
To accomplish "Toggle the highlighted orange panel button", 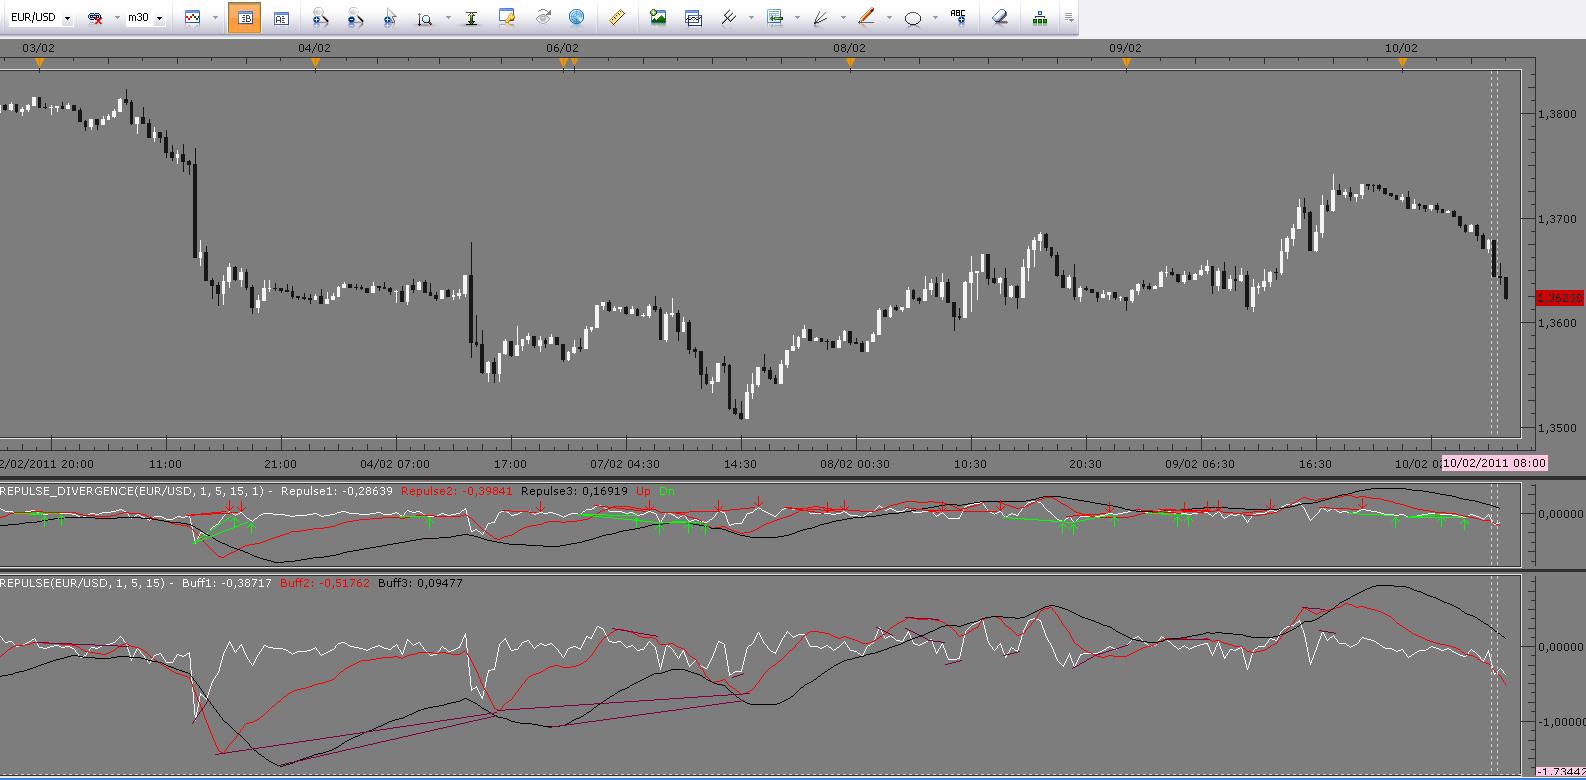I will [244, 18].
